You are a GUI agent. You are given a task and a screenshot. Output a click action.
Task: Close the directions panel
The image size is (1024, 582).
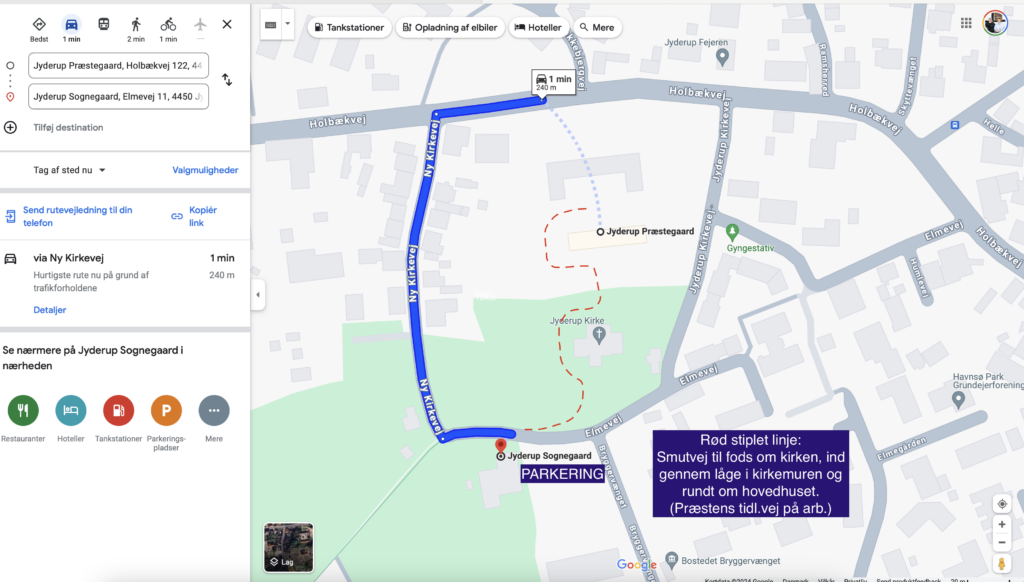[x=227, y=25]
